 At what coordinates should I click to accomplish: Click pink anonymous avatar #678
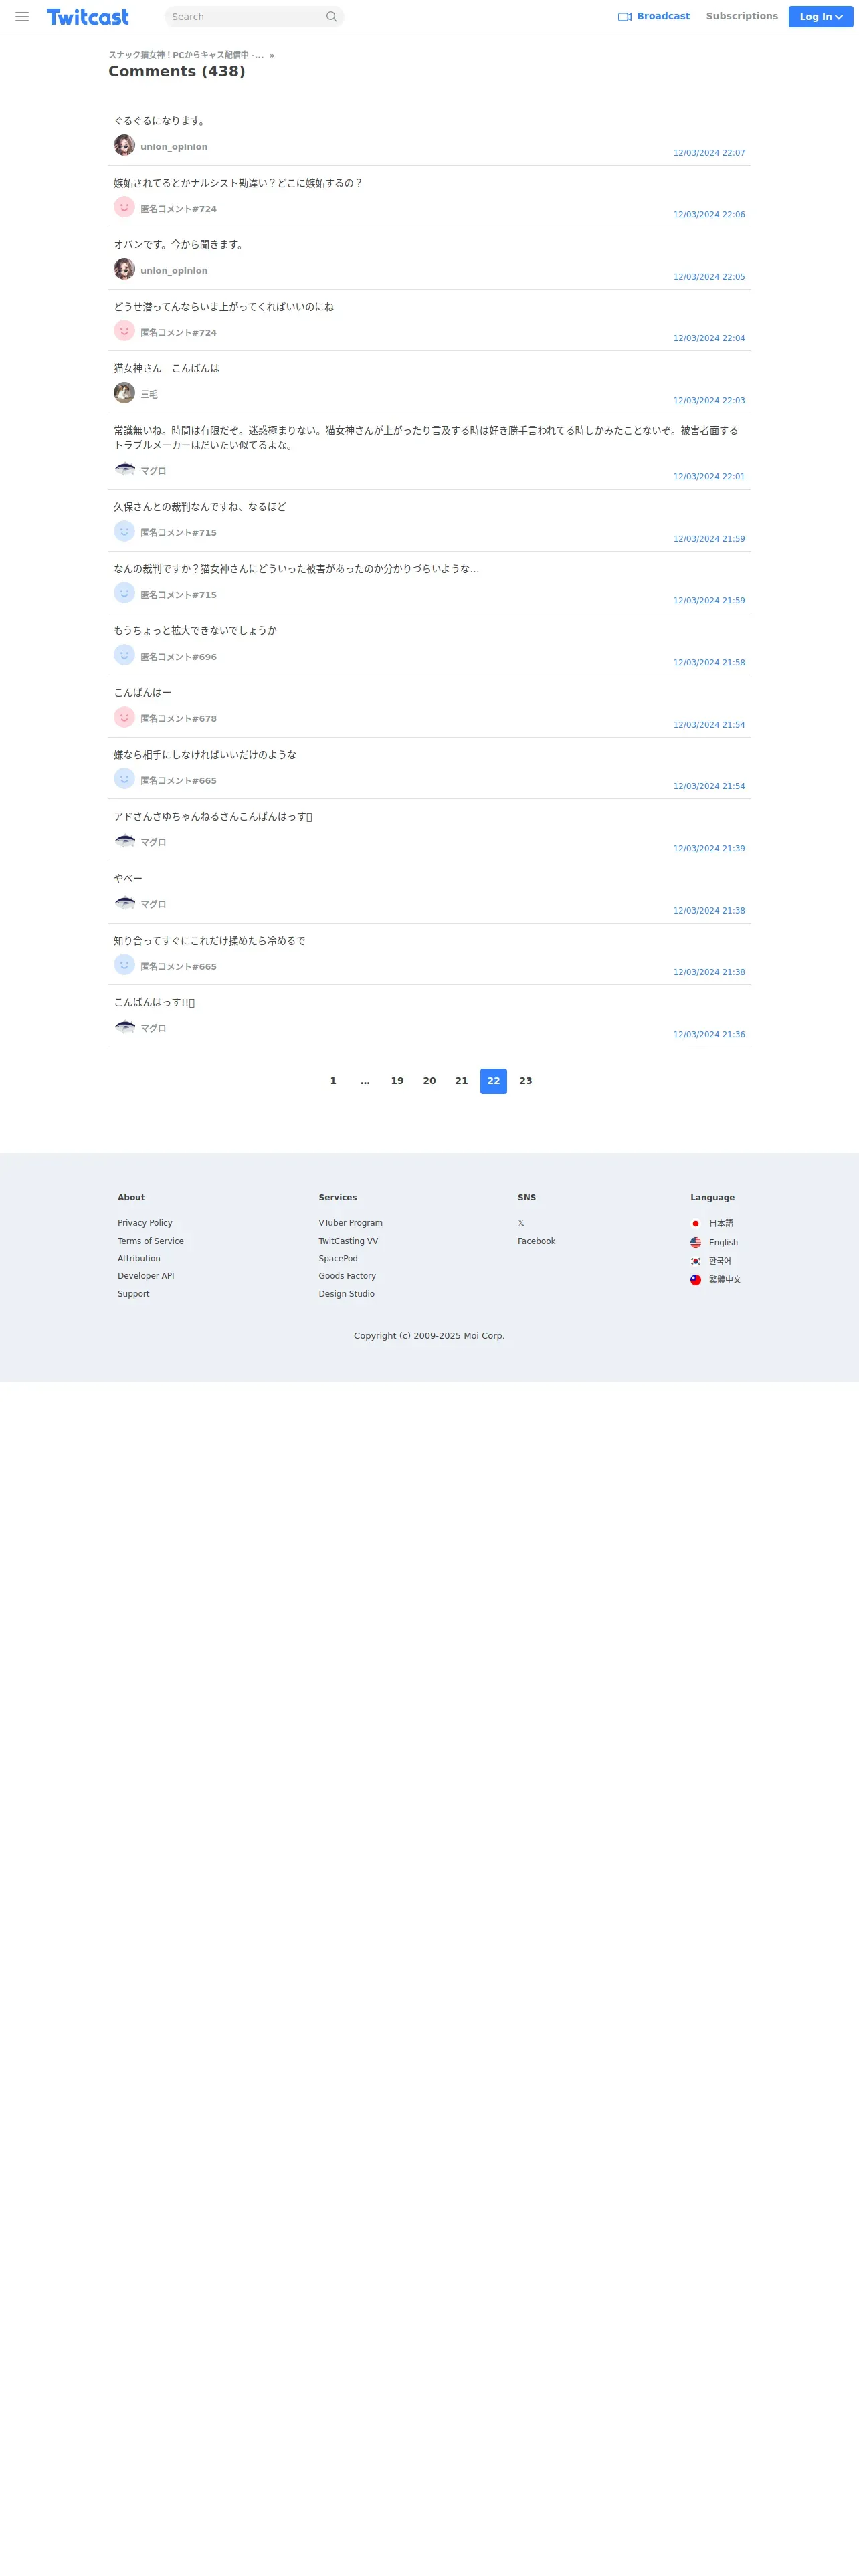pyautogui.click(x=124, y=717)
